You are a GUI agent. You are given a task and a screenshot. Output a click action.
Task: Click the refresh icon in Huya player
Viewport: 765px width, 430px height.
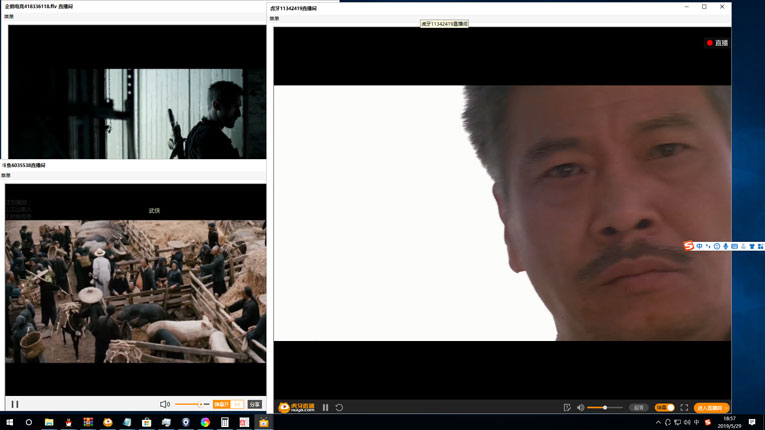click(x=339, y=408)
